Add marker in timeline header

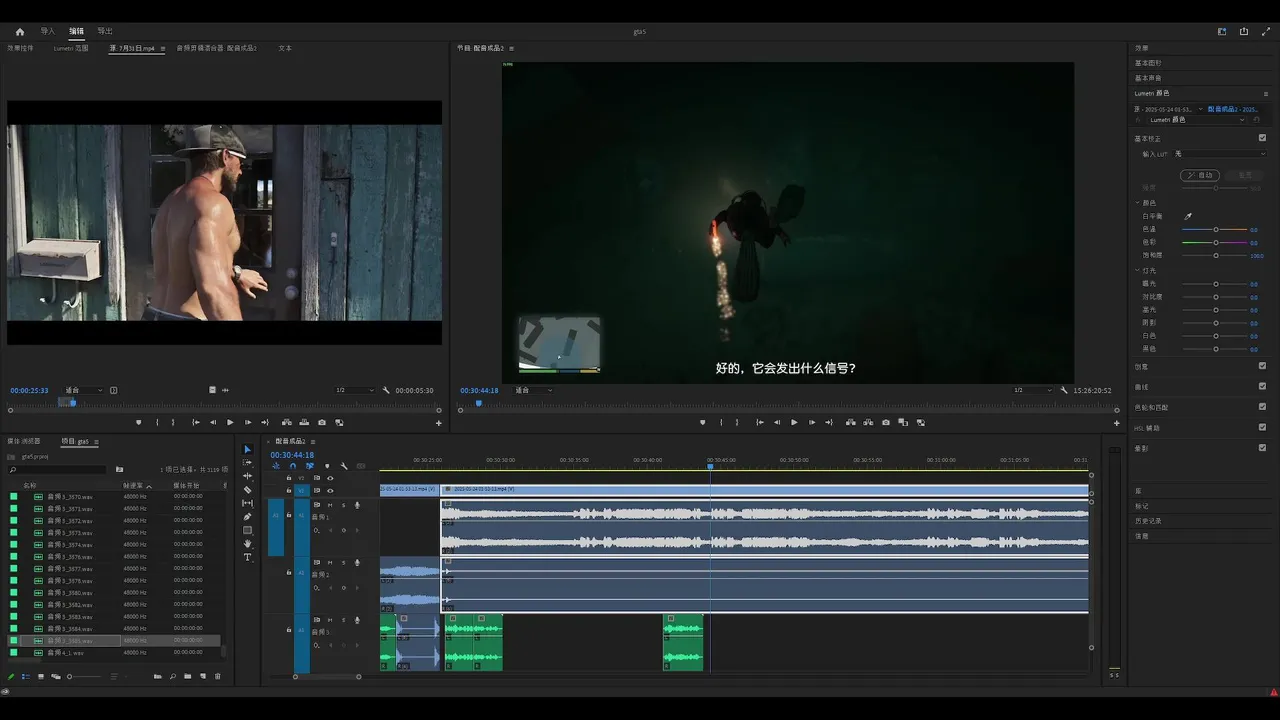(327, 466)
